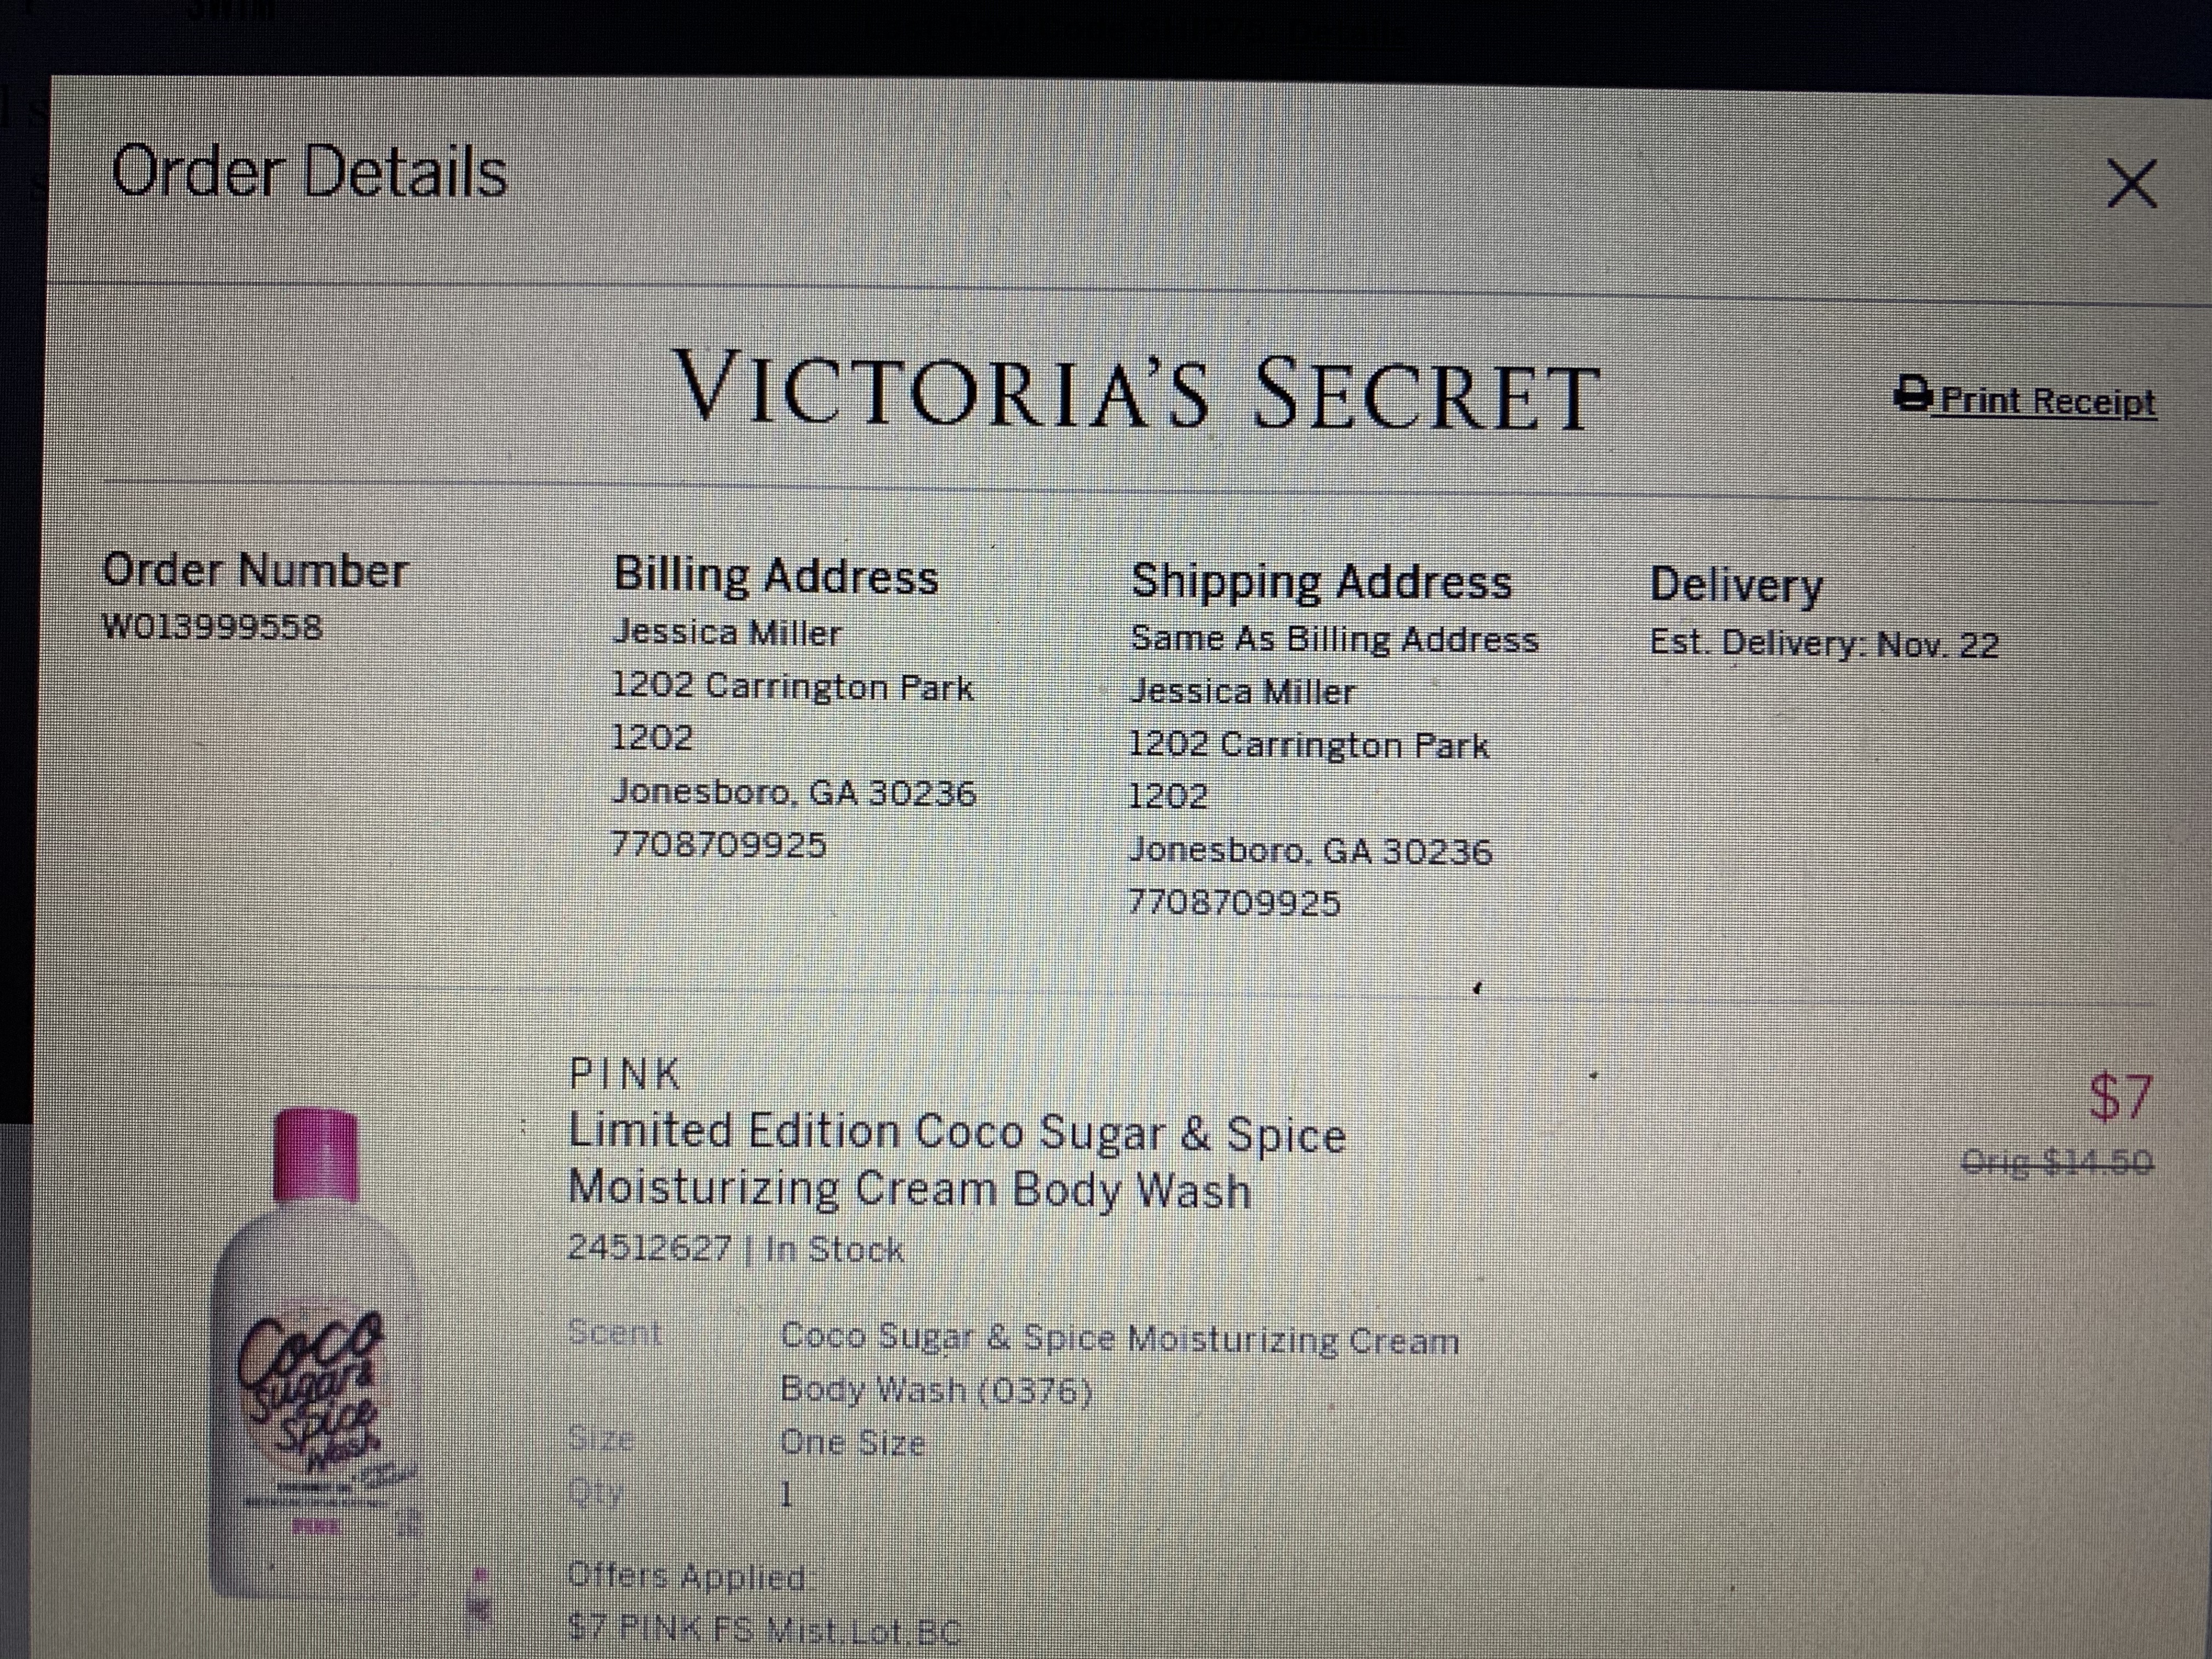This screenshot has height=1659, width=2212.
Task: Click the Offers Applied label
Action: (x=690, y=1577)
